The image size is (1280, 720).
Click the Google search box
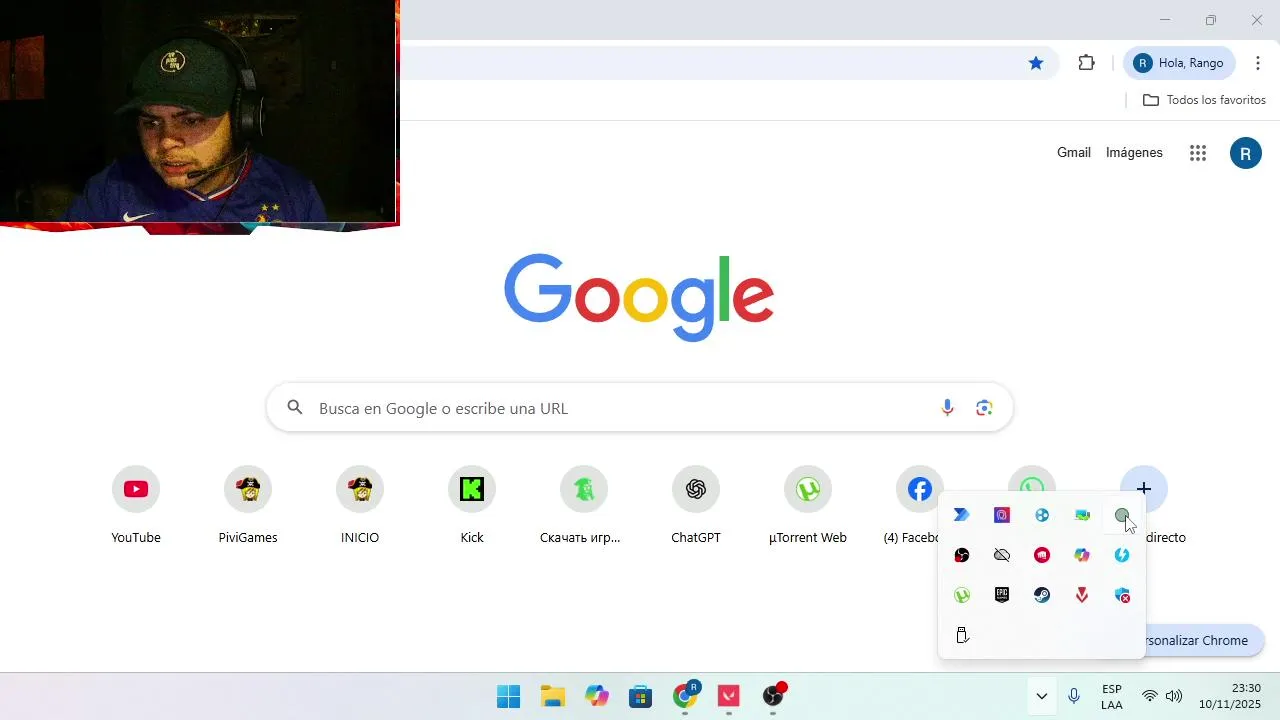tap(640, 408)
